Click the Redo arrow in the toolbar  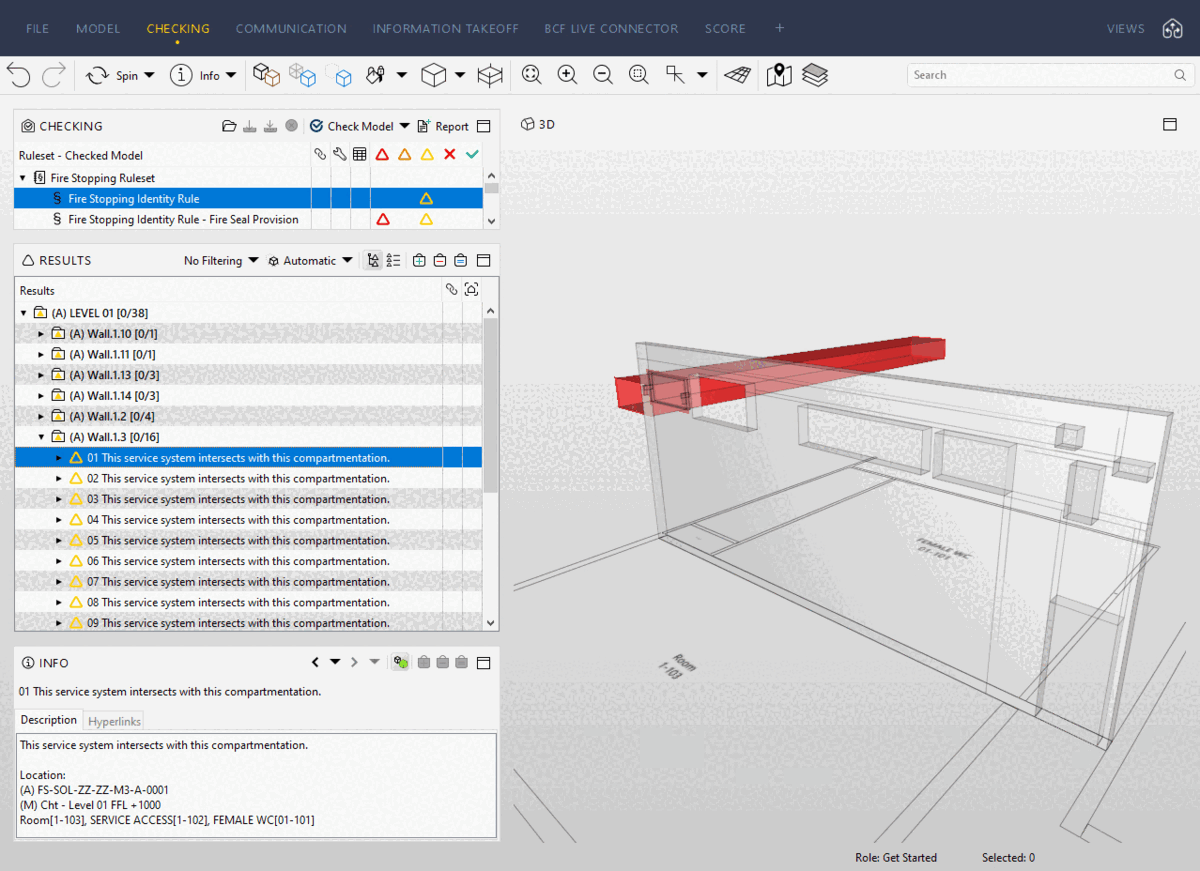click(54, 75)
